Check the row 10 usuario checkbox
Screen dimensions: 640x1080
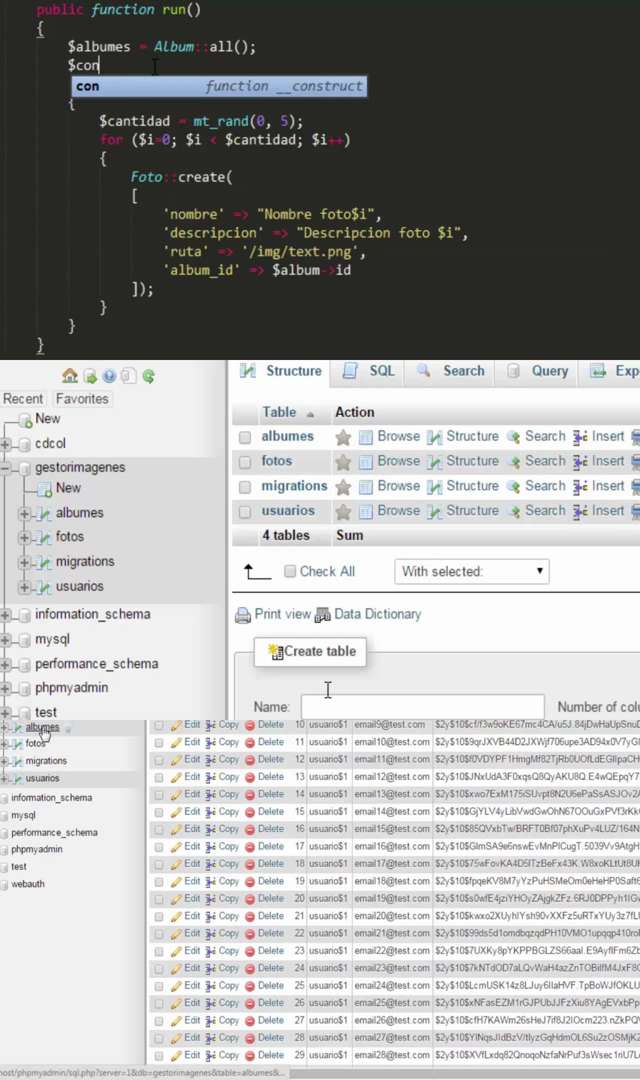pos(159,725)
